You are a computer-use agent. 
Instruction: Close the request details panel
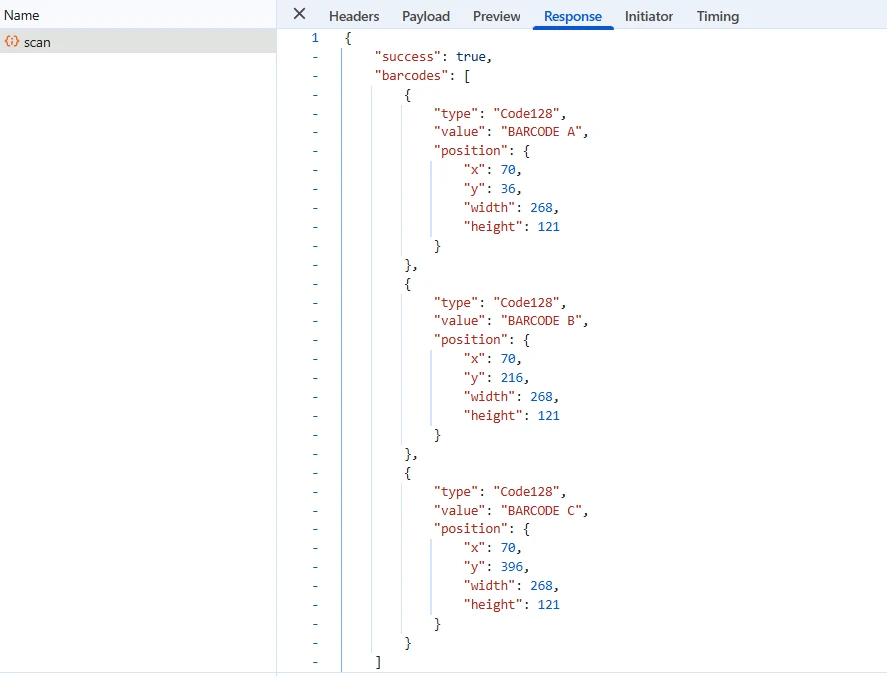pos(299,14)
